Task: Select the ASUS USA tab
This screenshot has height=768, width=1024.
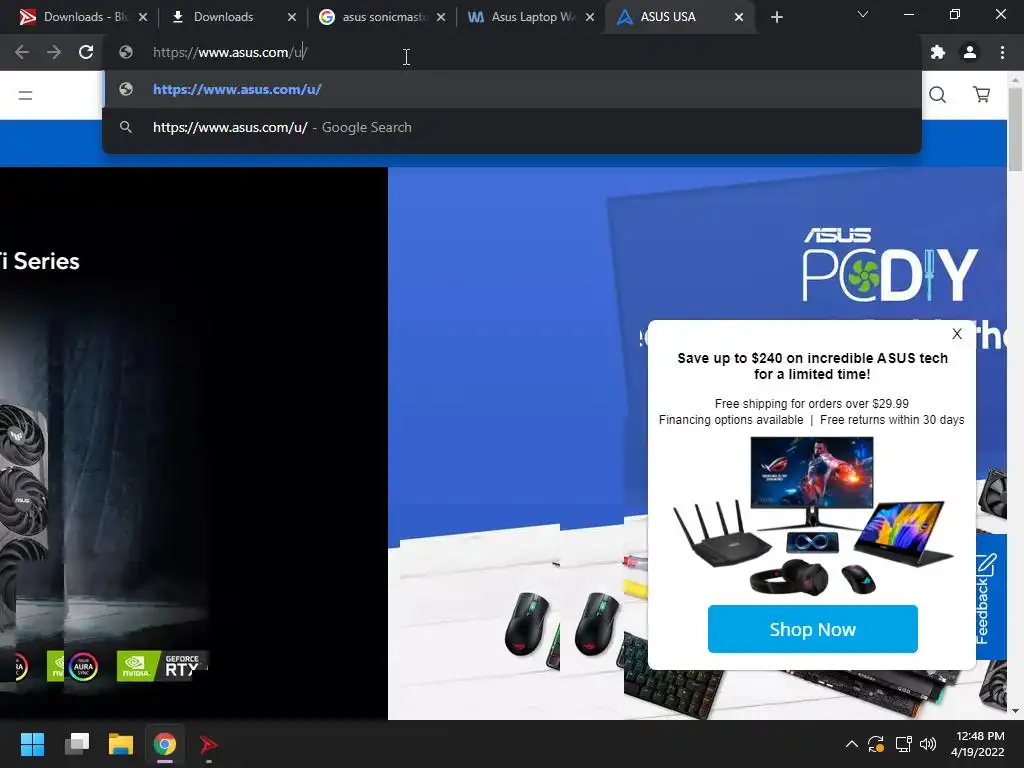Action: 679,17
